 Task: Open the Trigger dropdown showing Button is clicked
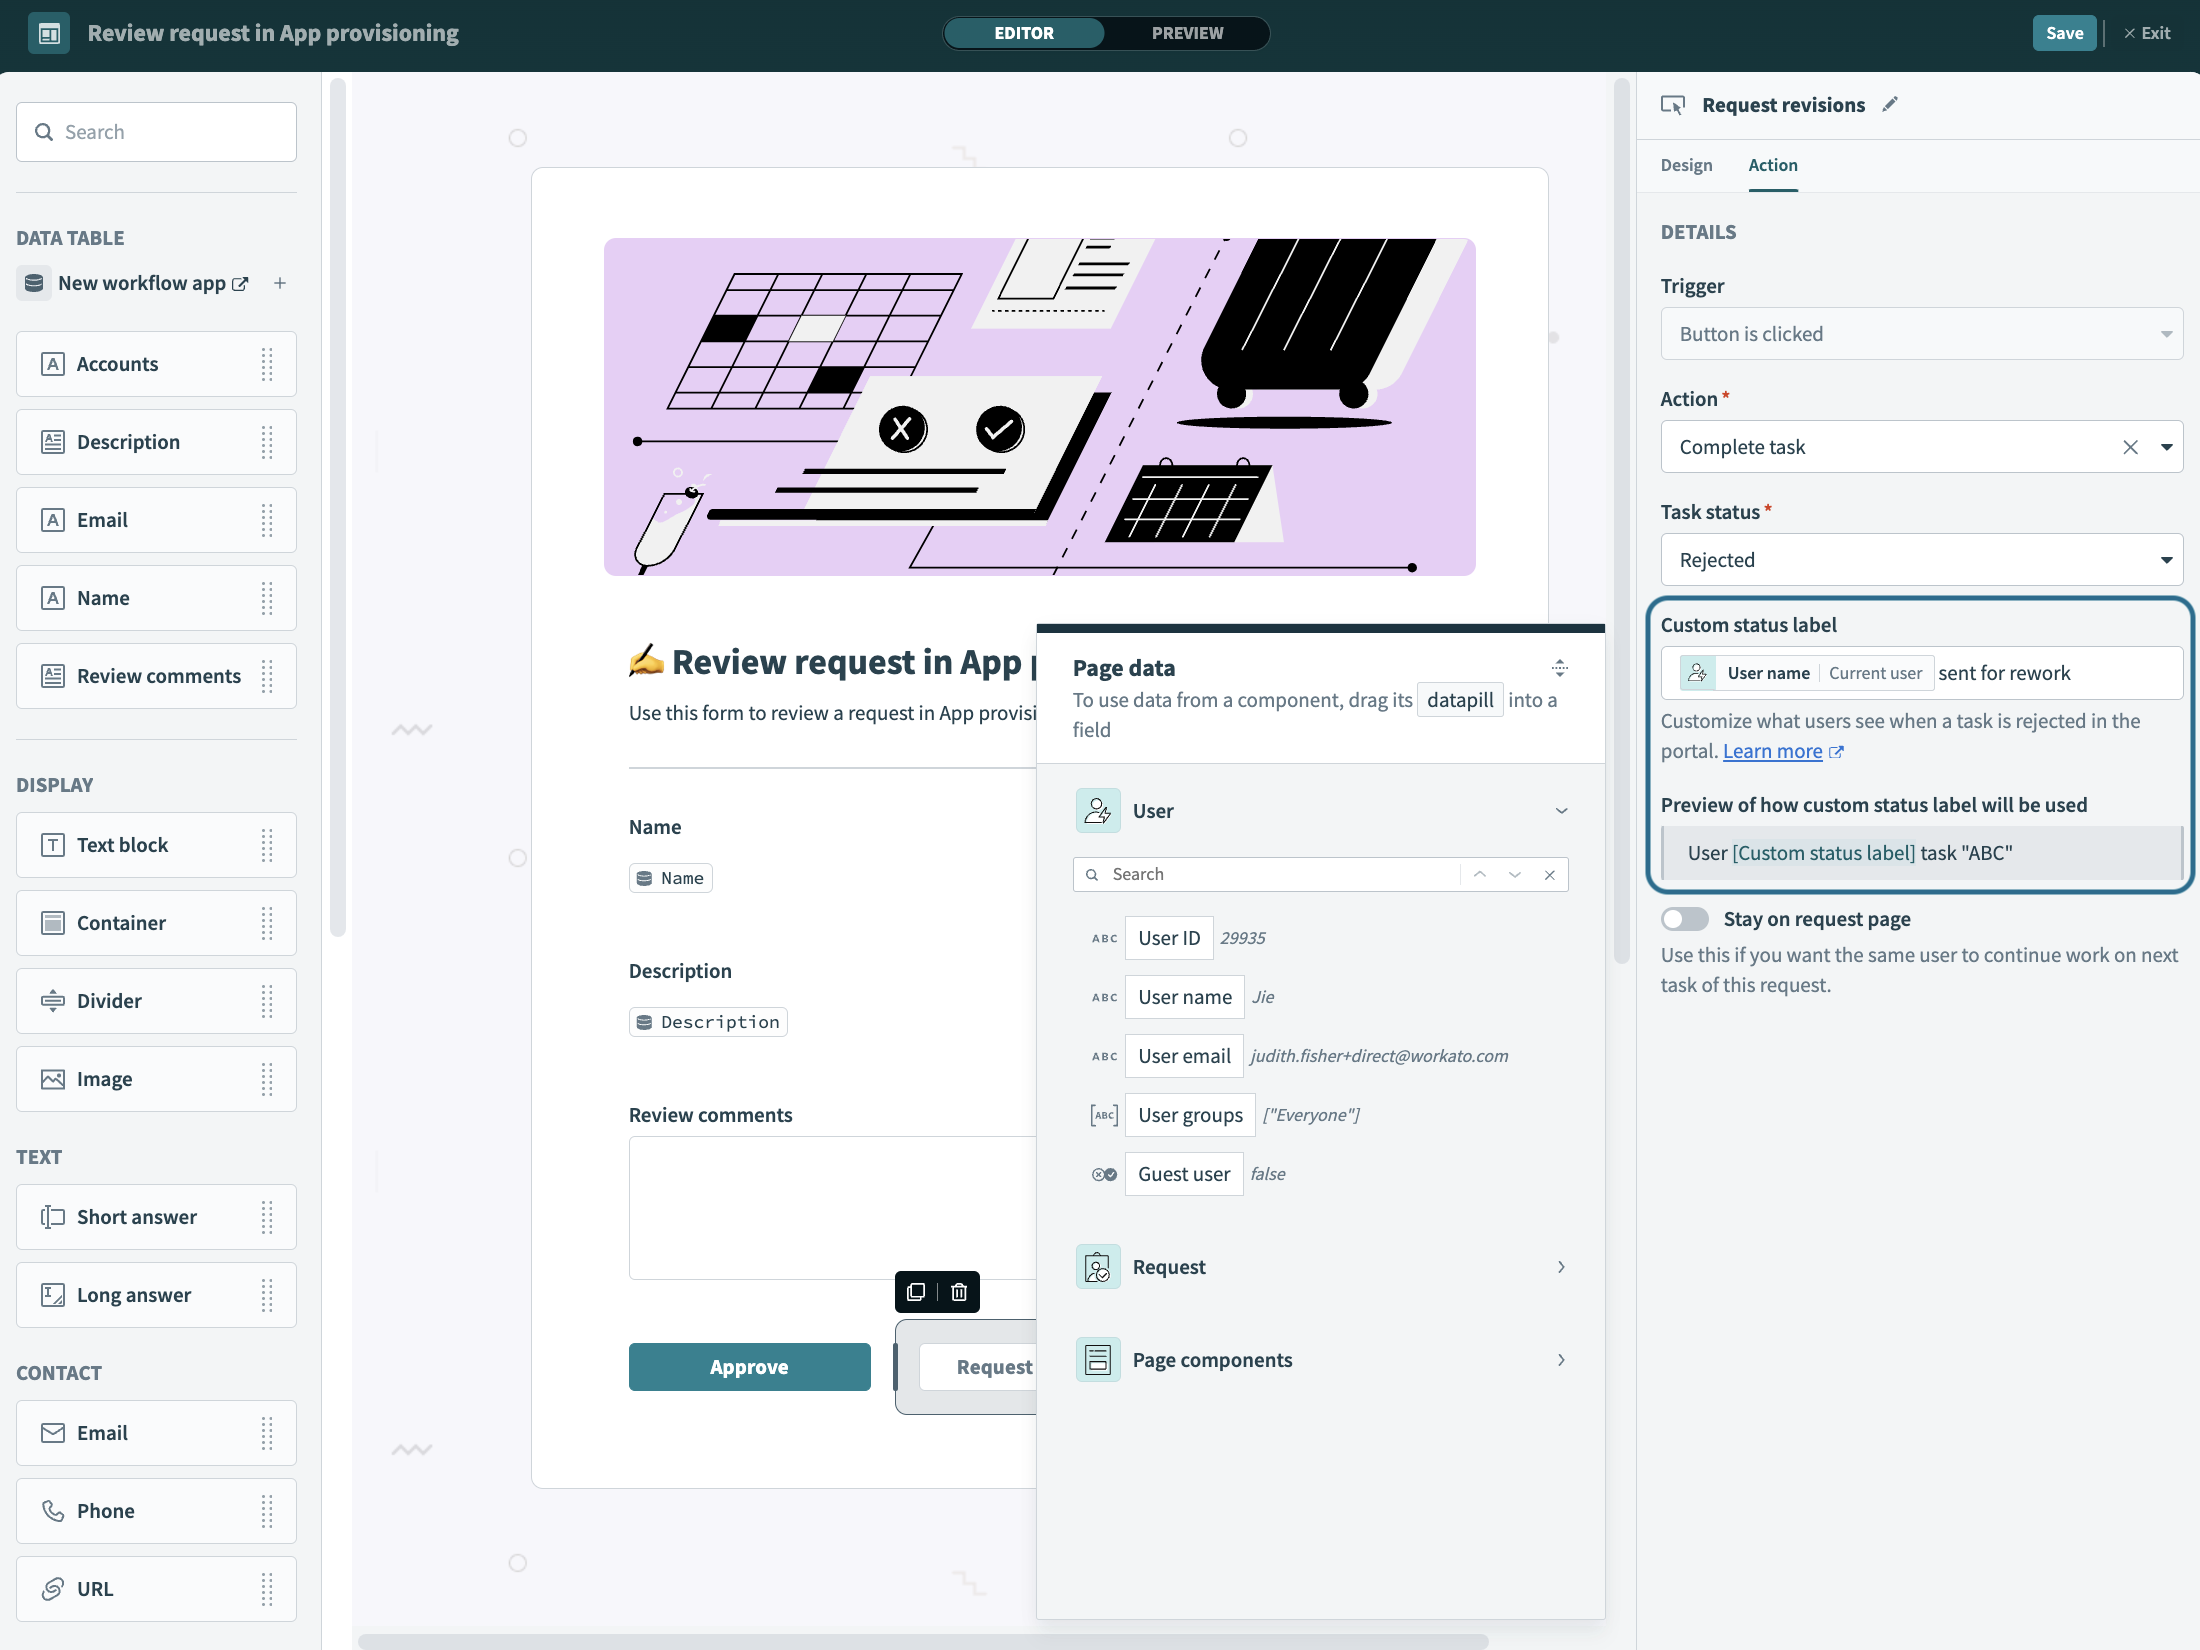click(x=2165, y=333)
